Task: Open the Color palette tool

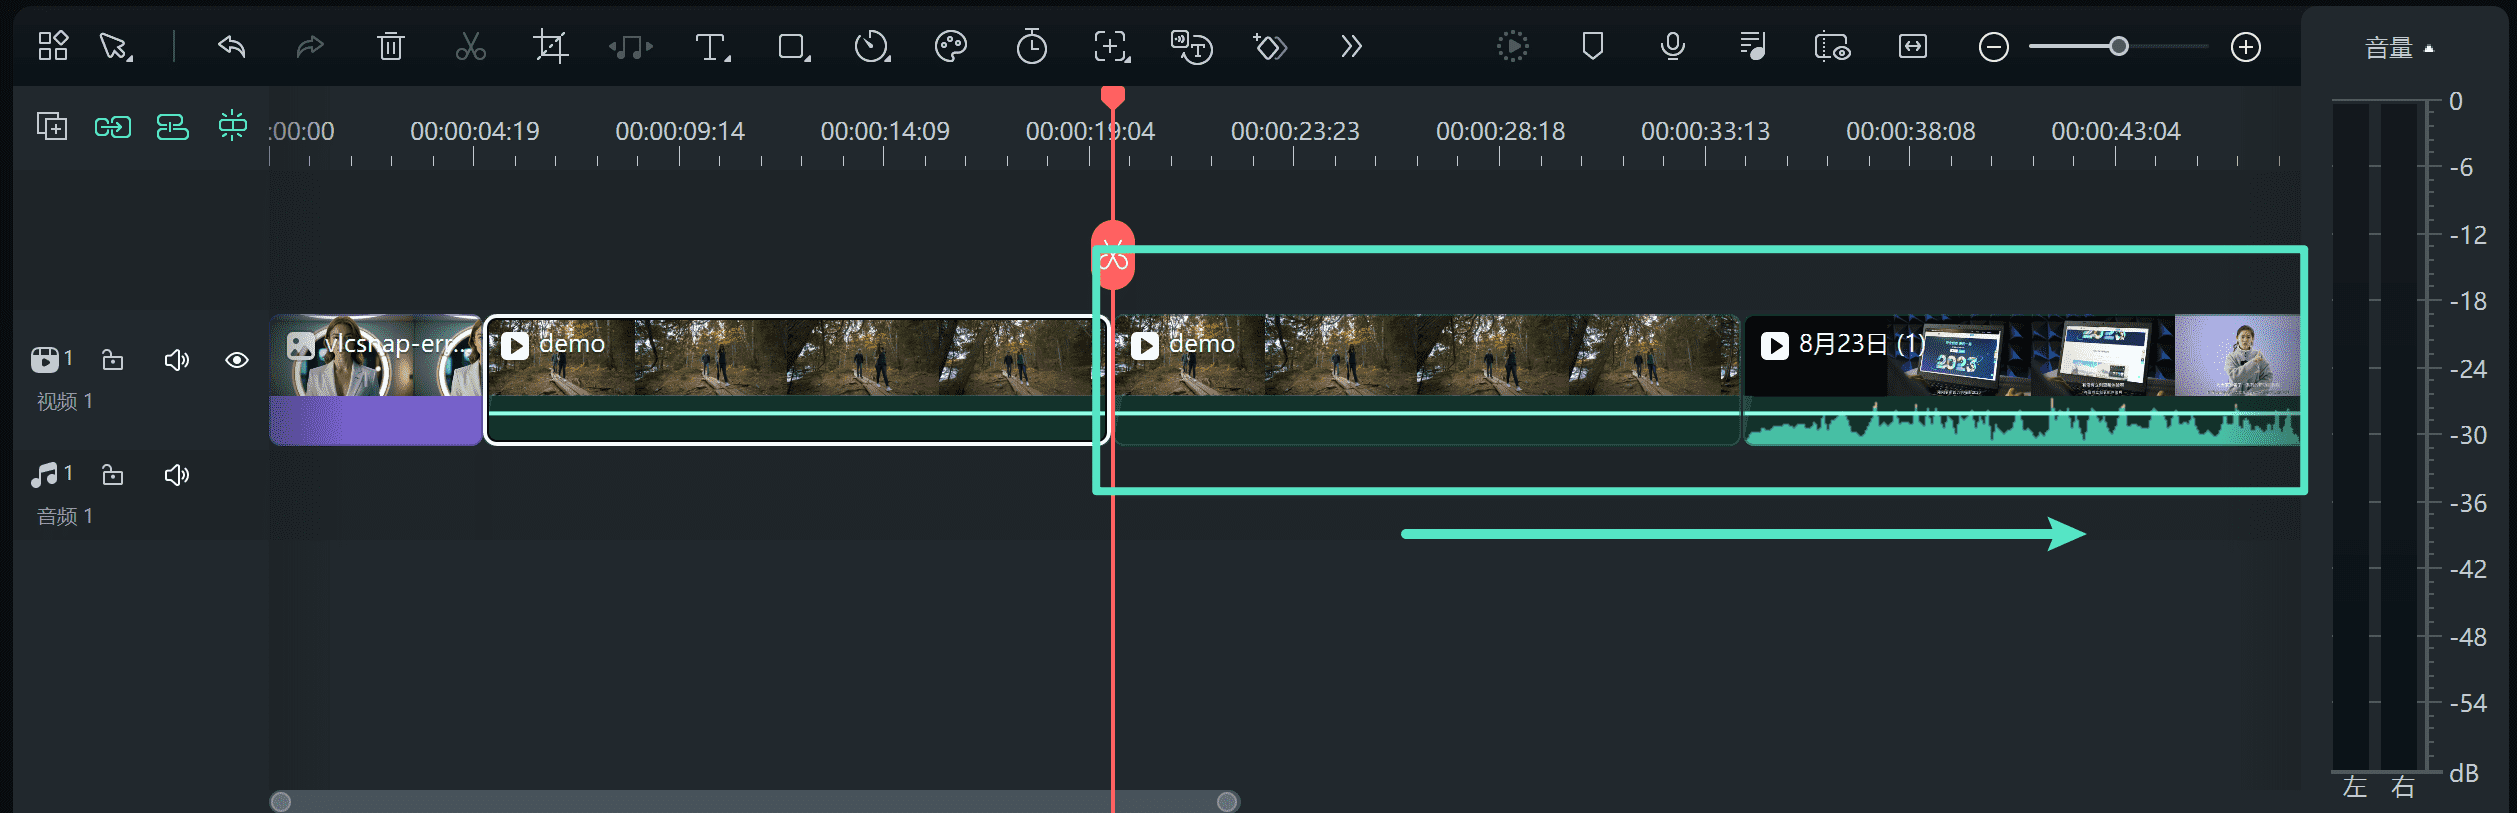Action: coord(950,46)
